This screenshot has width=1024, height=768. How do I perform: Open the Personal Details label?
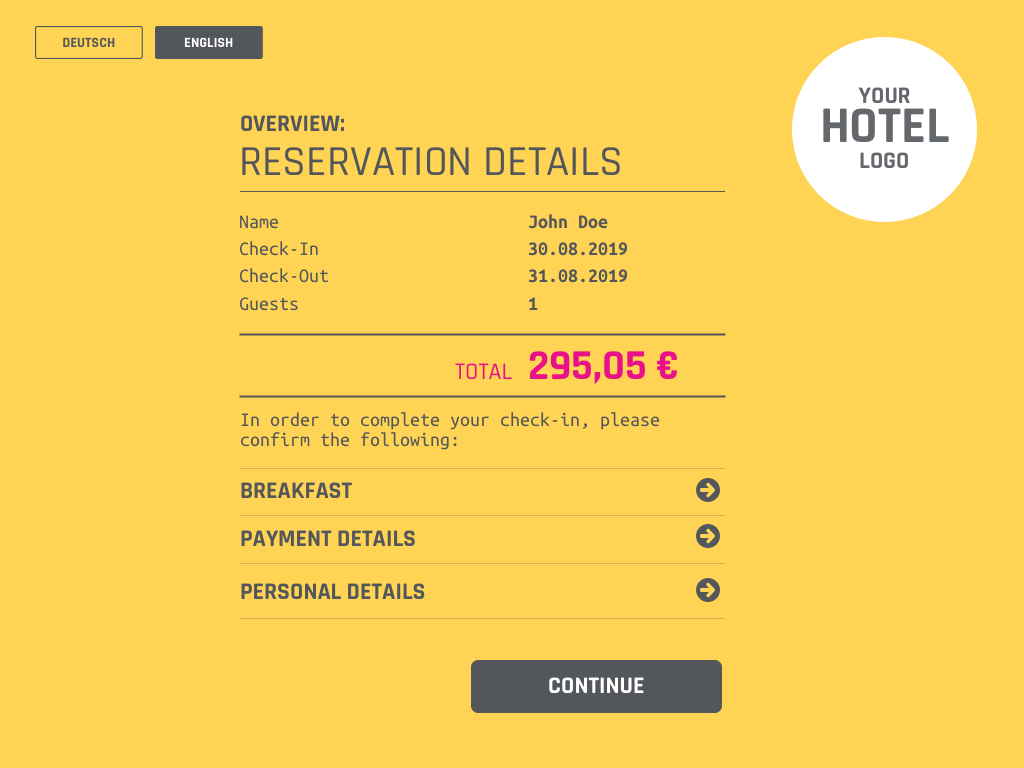click(x=332, y=592)
